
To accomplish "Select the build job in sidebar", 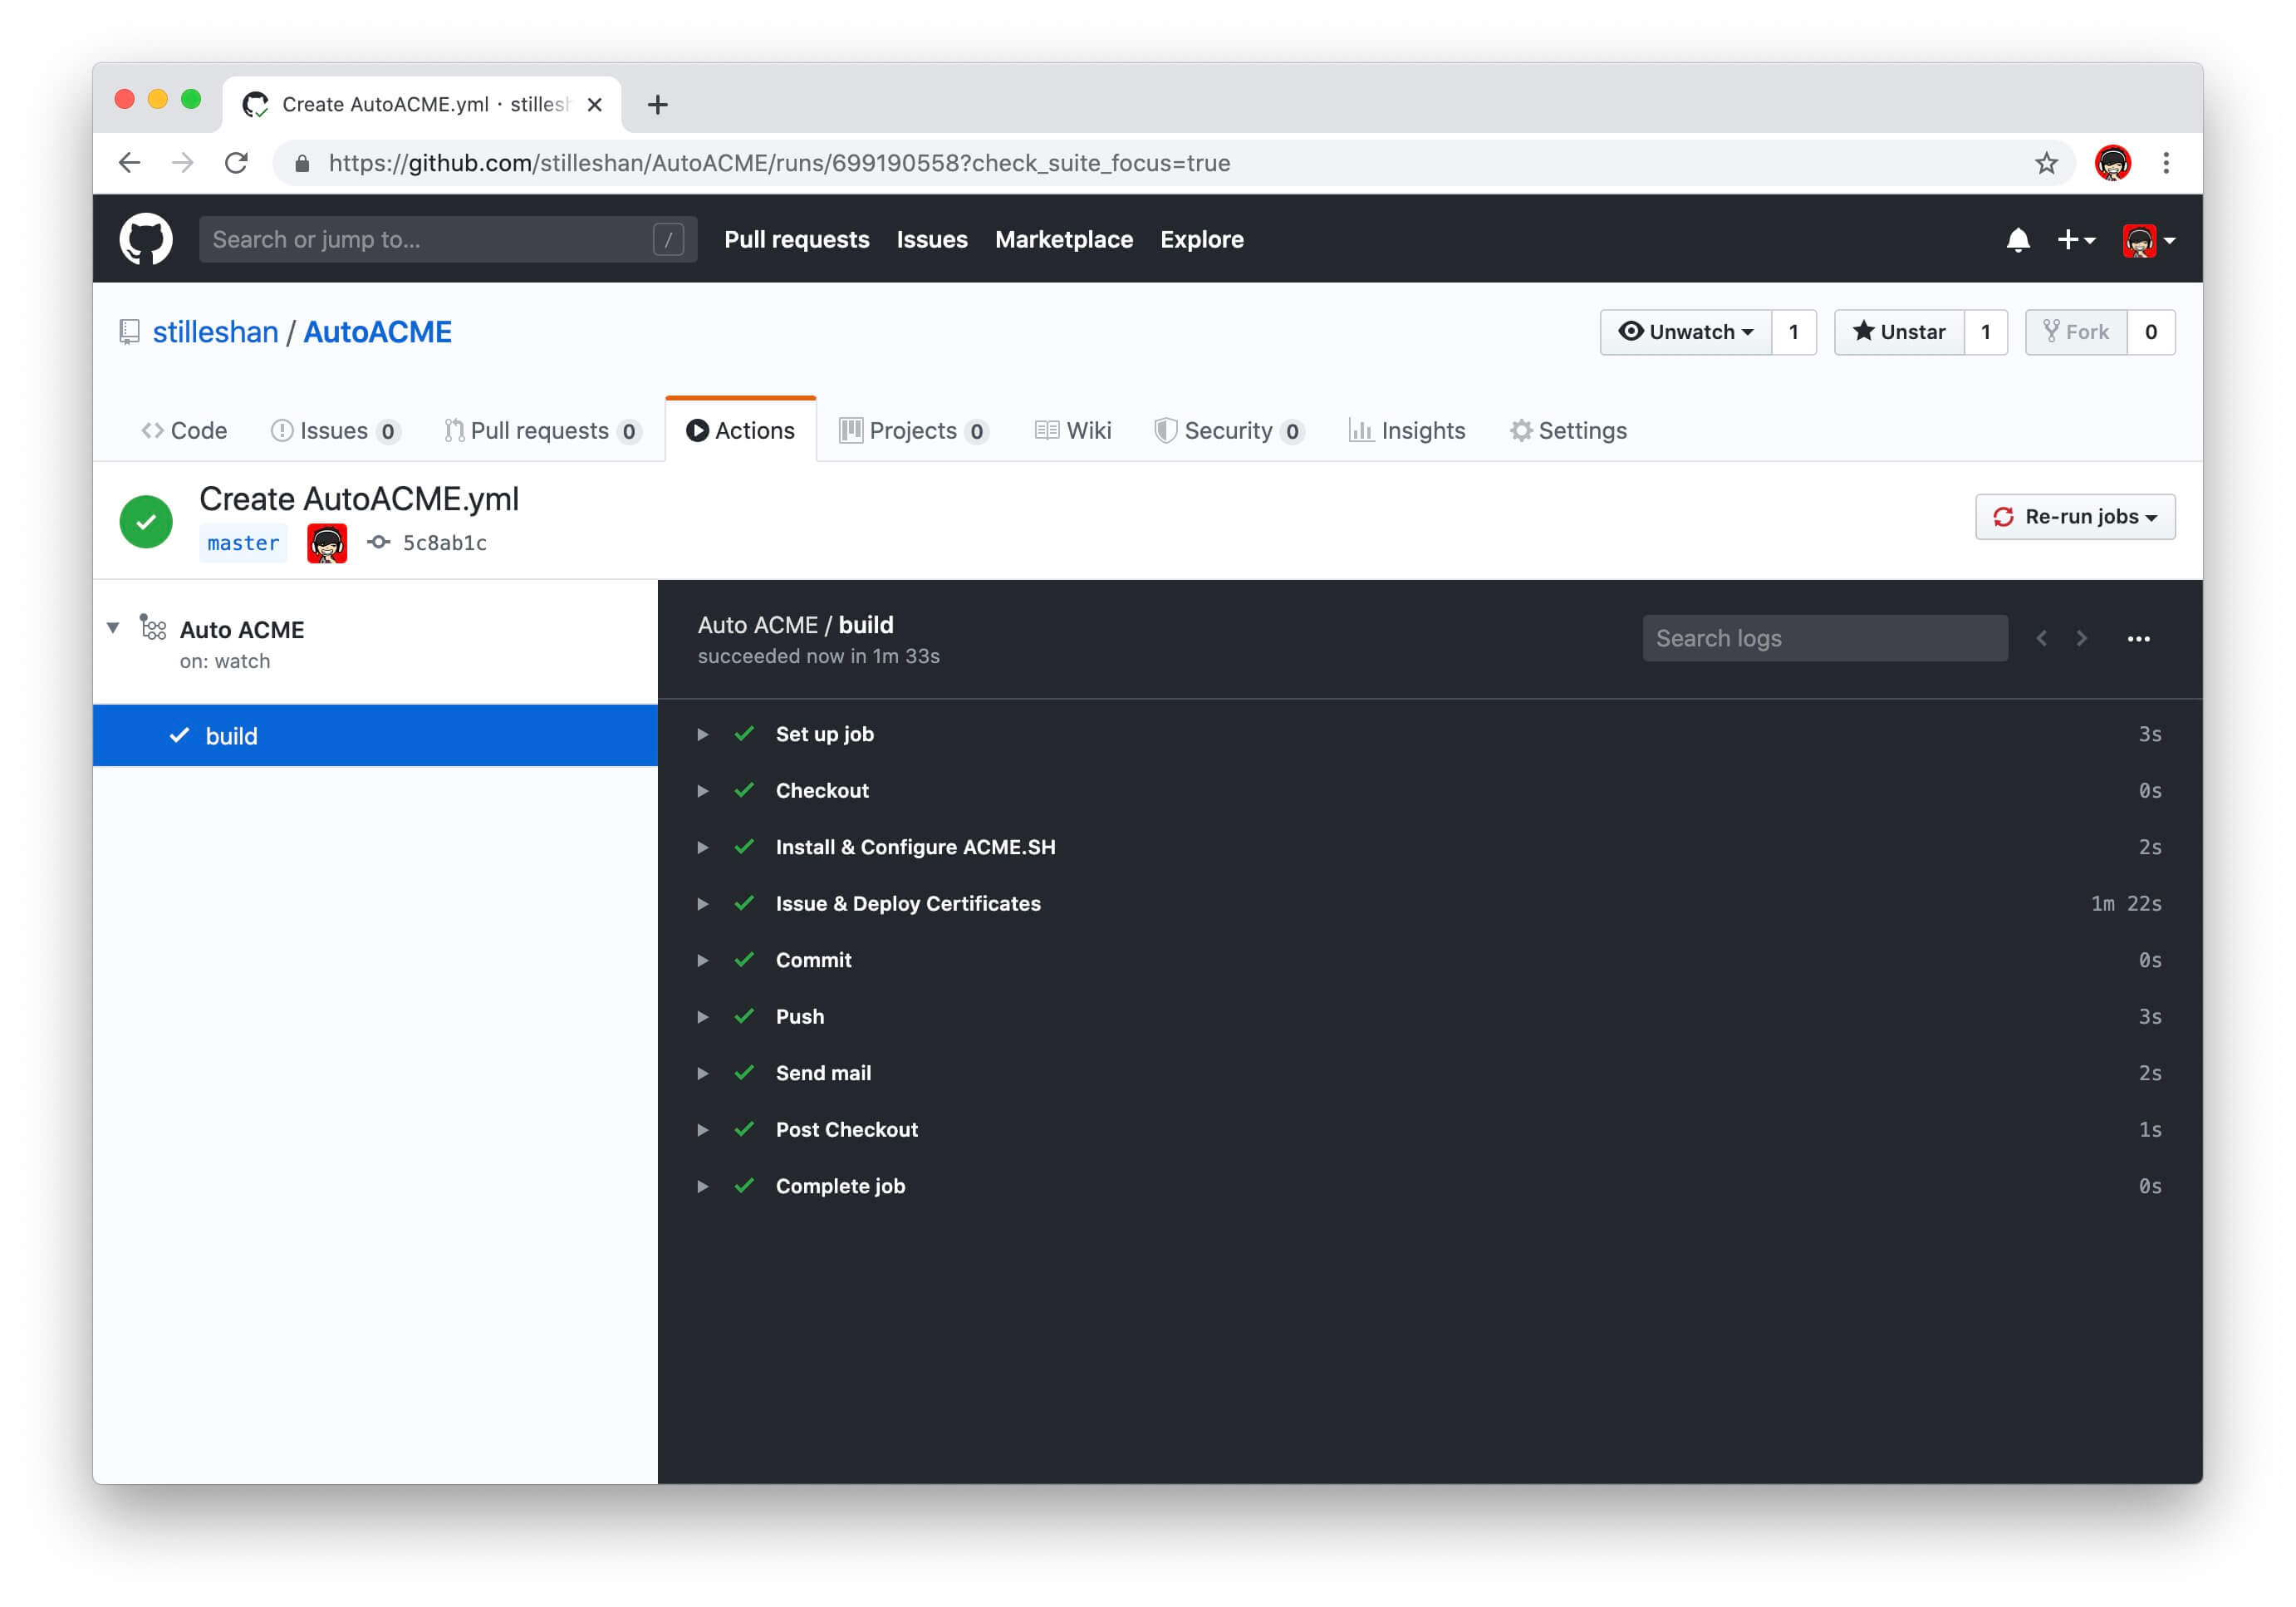I will point(375,736).
